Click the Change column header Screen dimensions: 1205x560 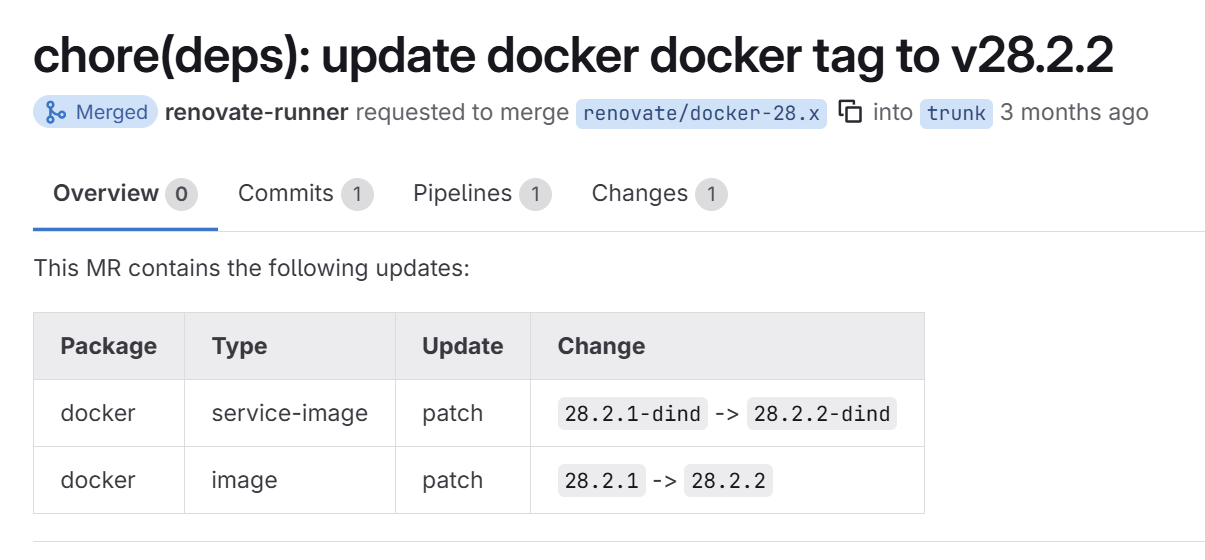(x=601, y=346)
